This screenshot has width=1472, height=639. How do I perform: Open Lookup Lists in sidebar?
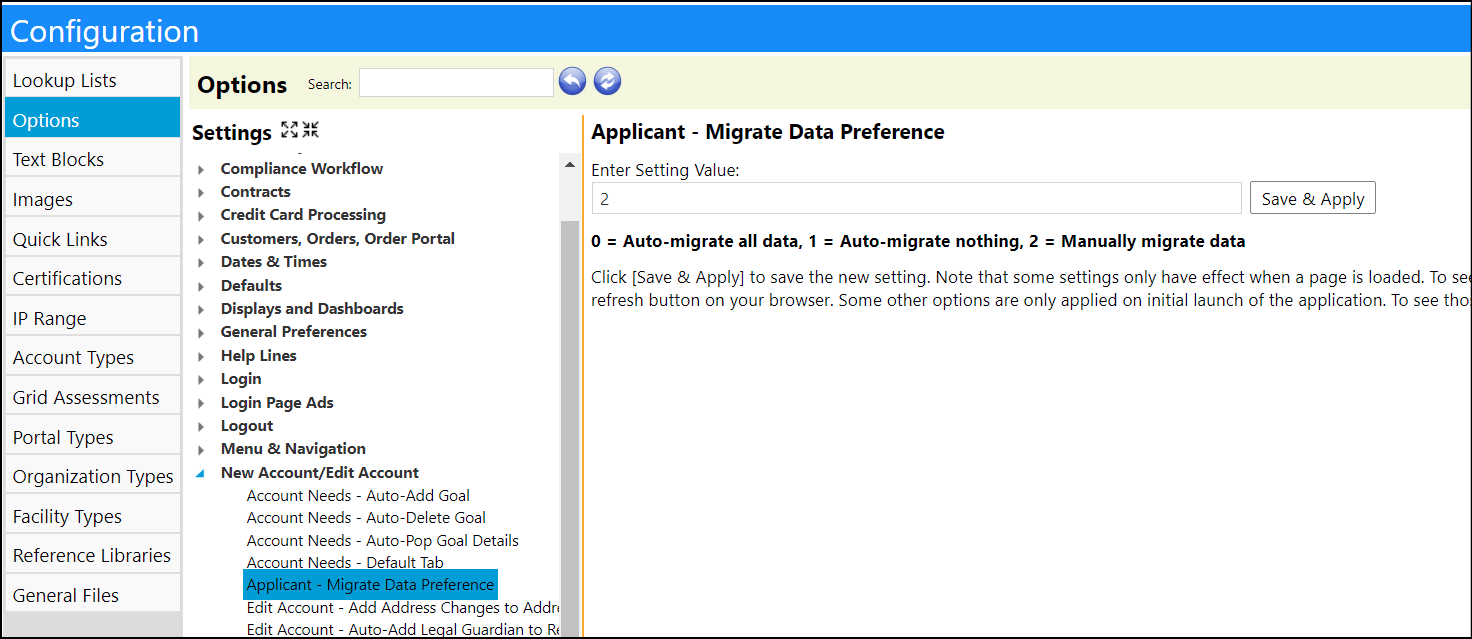click(93, 80)
